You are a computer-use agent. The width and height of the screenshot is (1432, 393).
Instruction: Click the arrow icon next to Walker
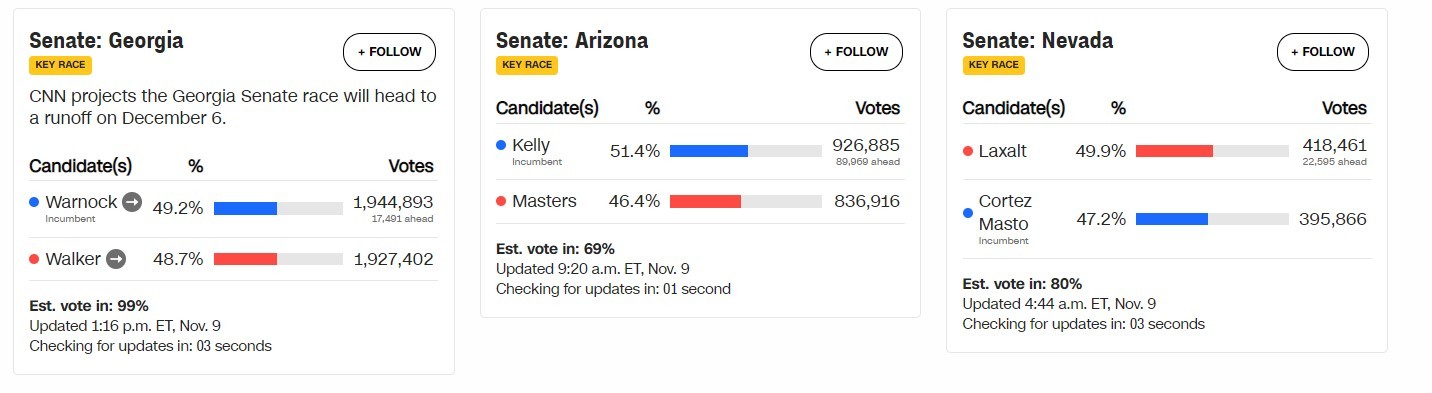click(x=116, y=259)
